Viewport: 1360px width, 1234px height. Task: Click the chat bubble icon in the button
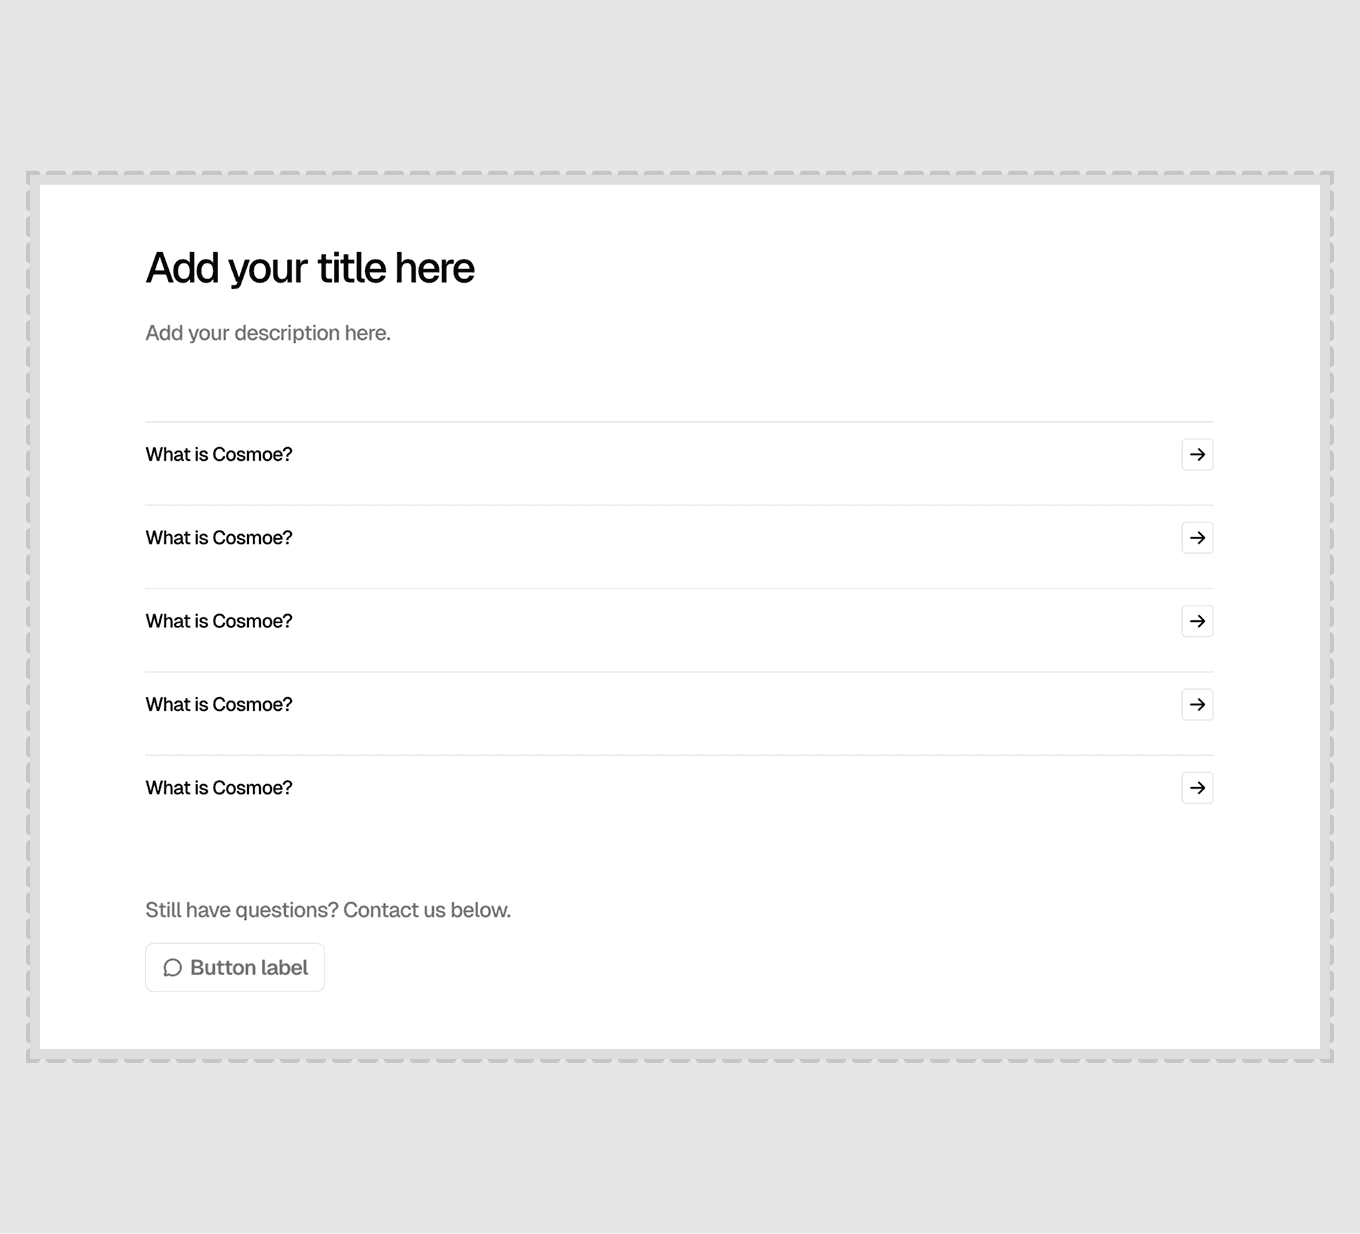coord(173,968)
